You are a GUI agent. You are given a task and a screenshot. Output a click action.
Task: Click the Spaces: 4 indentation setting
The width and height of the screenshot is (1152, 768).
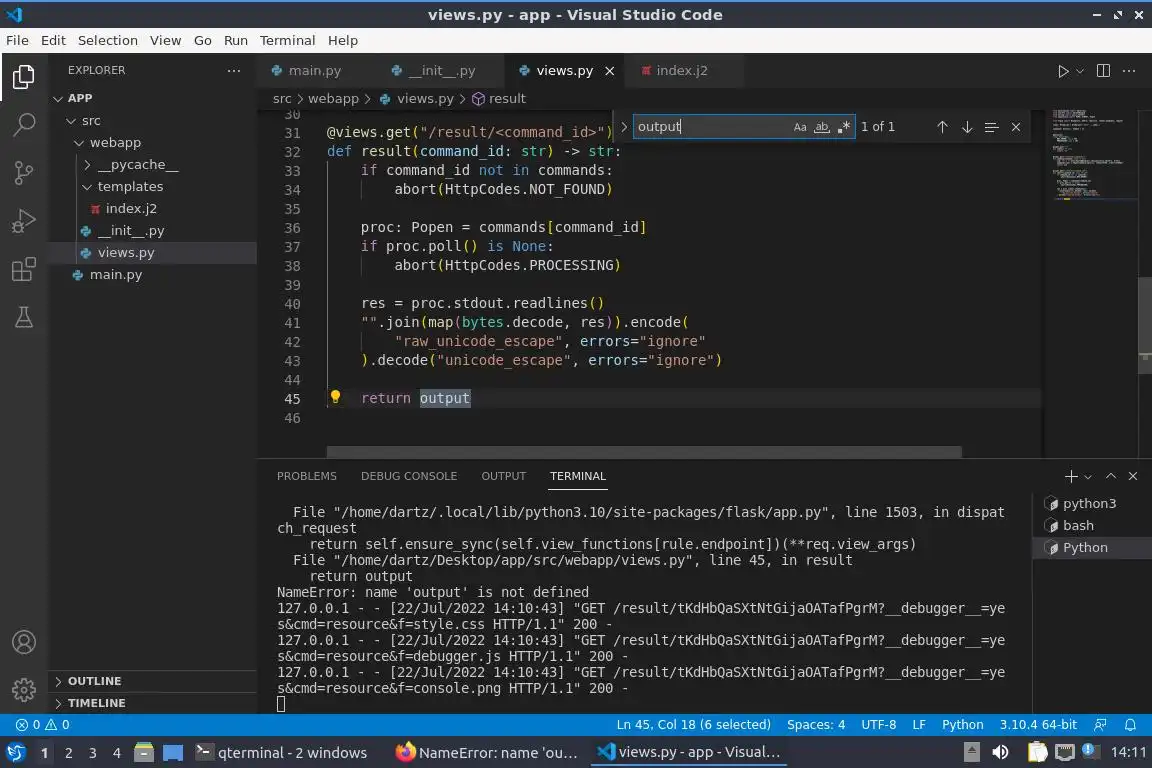point(816,725)
